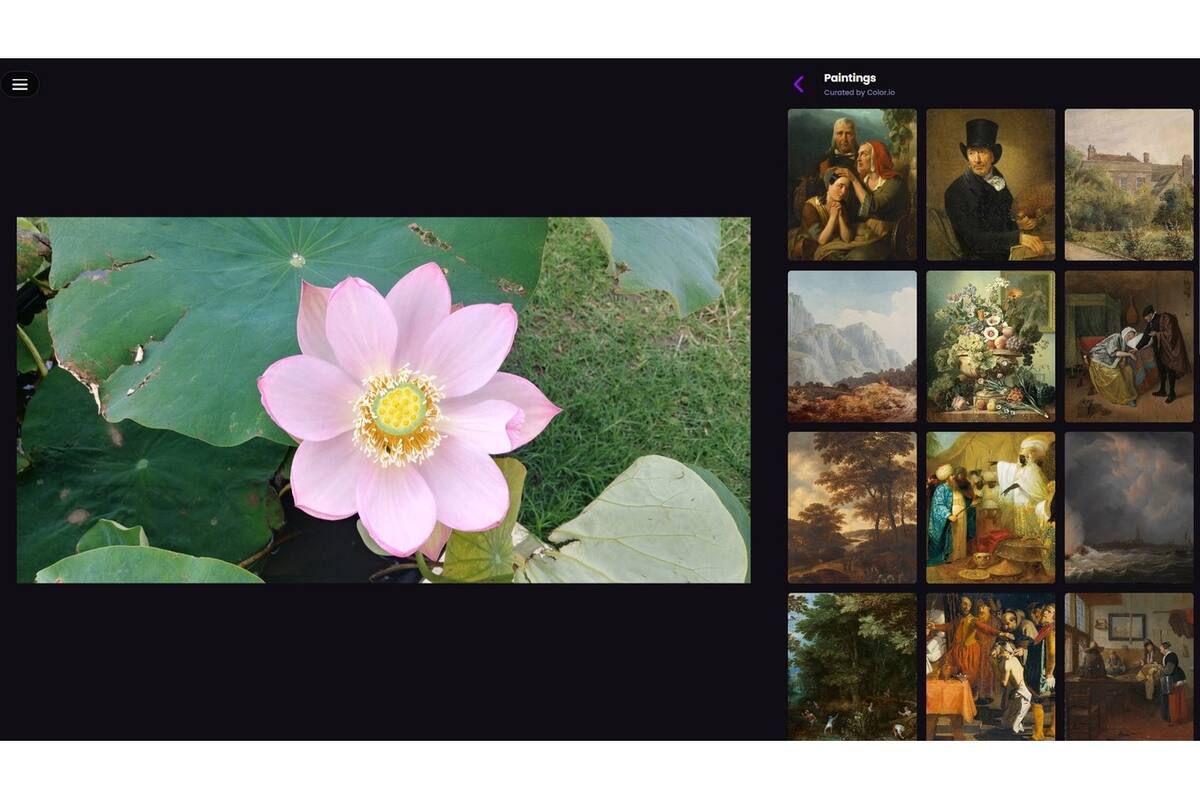Select the flower still life painting
Image resolution: width=1200 pixels, height=800 pixels.
pyautogui.click(x=990, y=346)
